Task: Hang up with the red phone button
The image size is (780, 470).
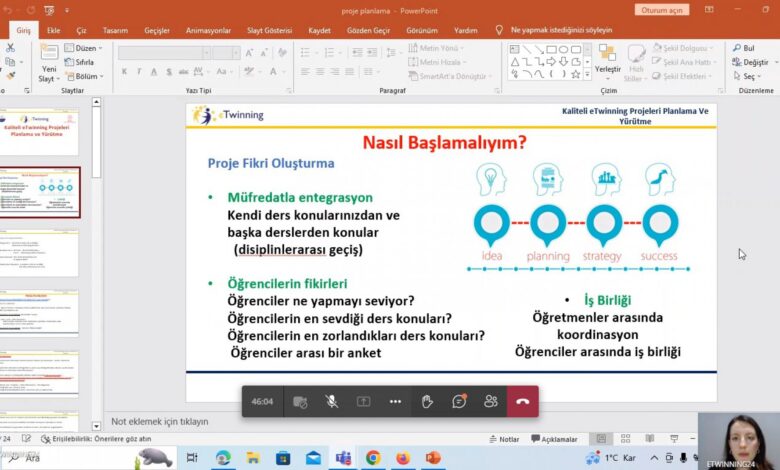Action: [x=522, y=401]
